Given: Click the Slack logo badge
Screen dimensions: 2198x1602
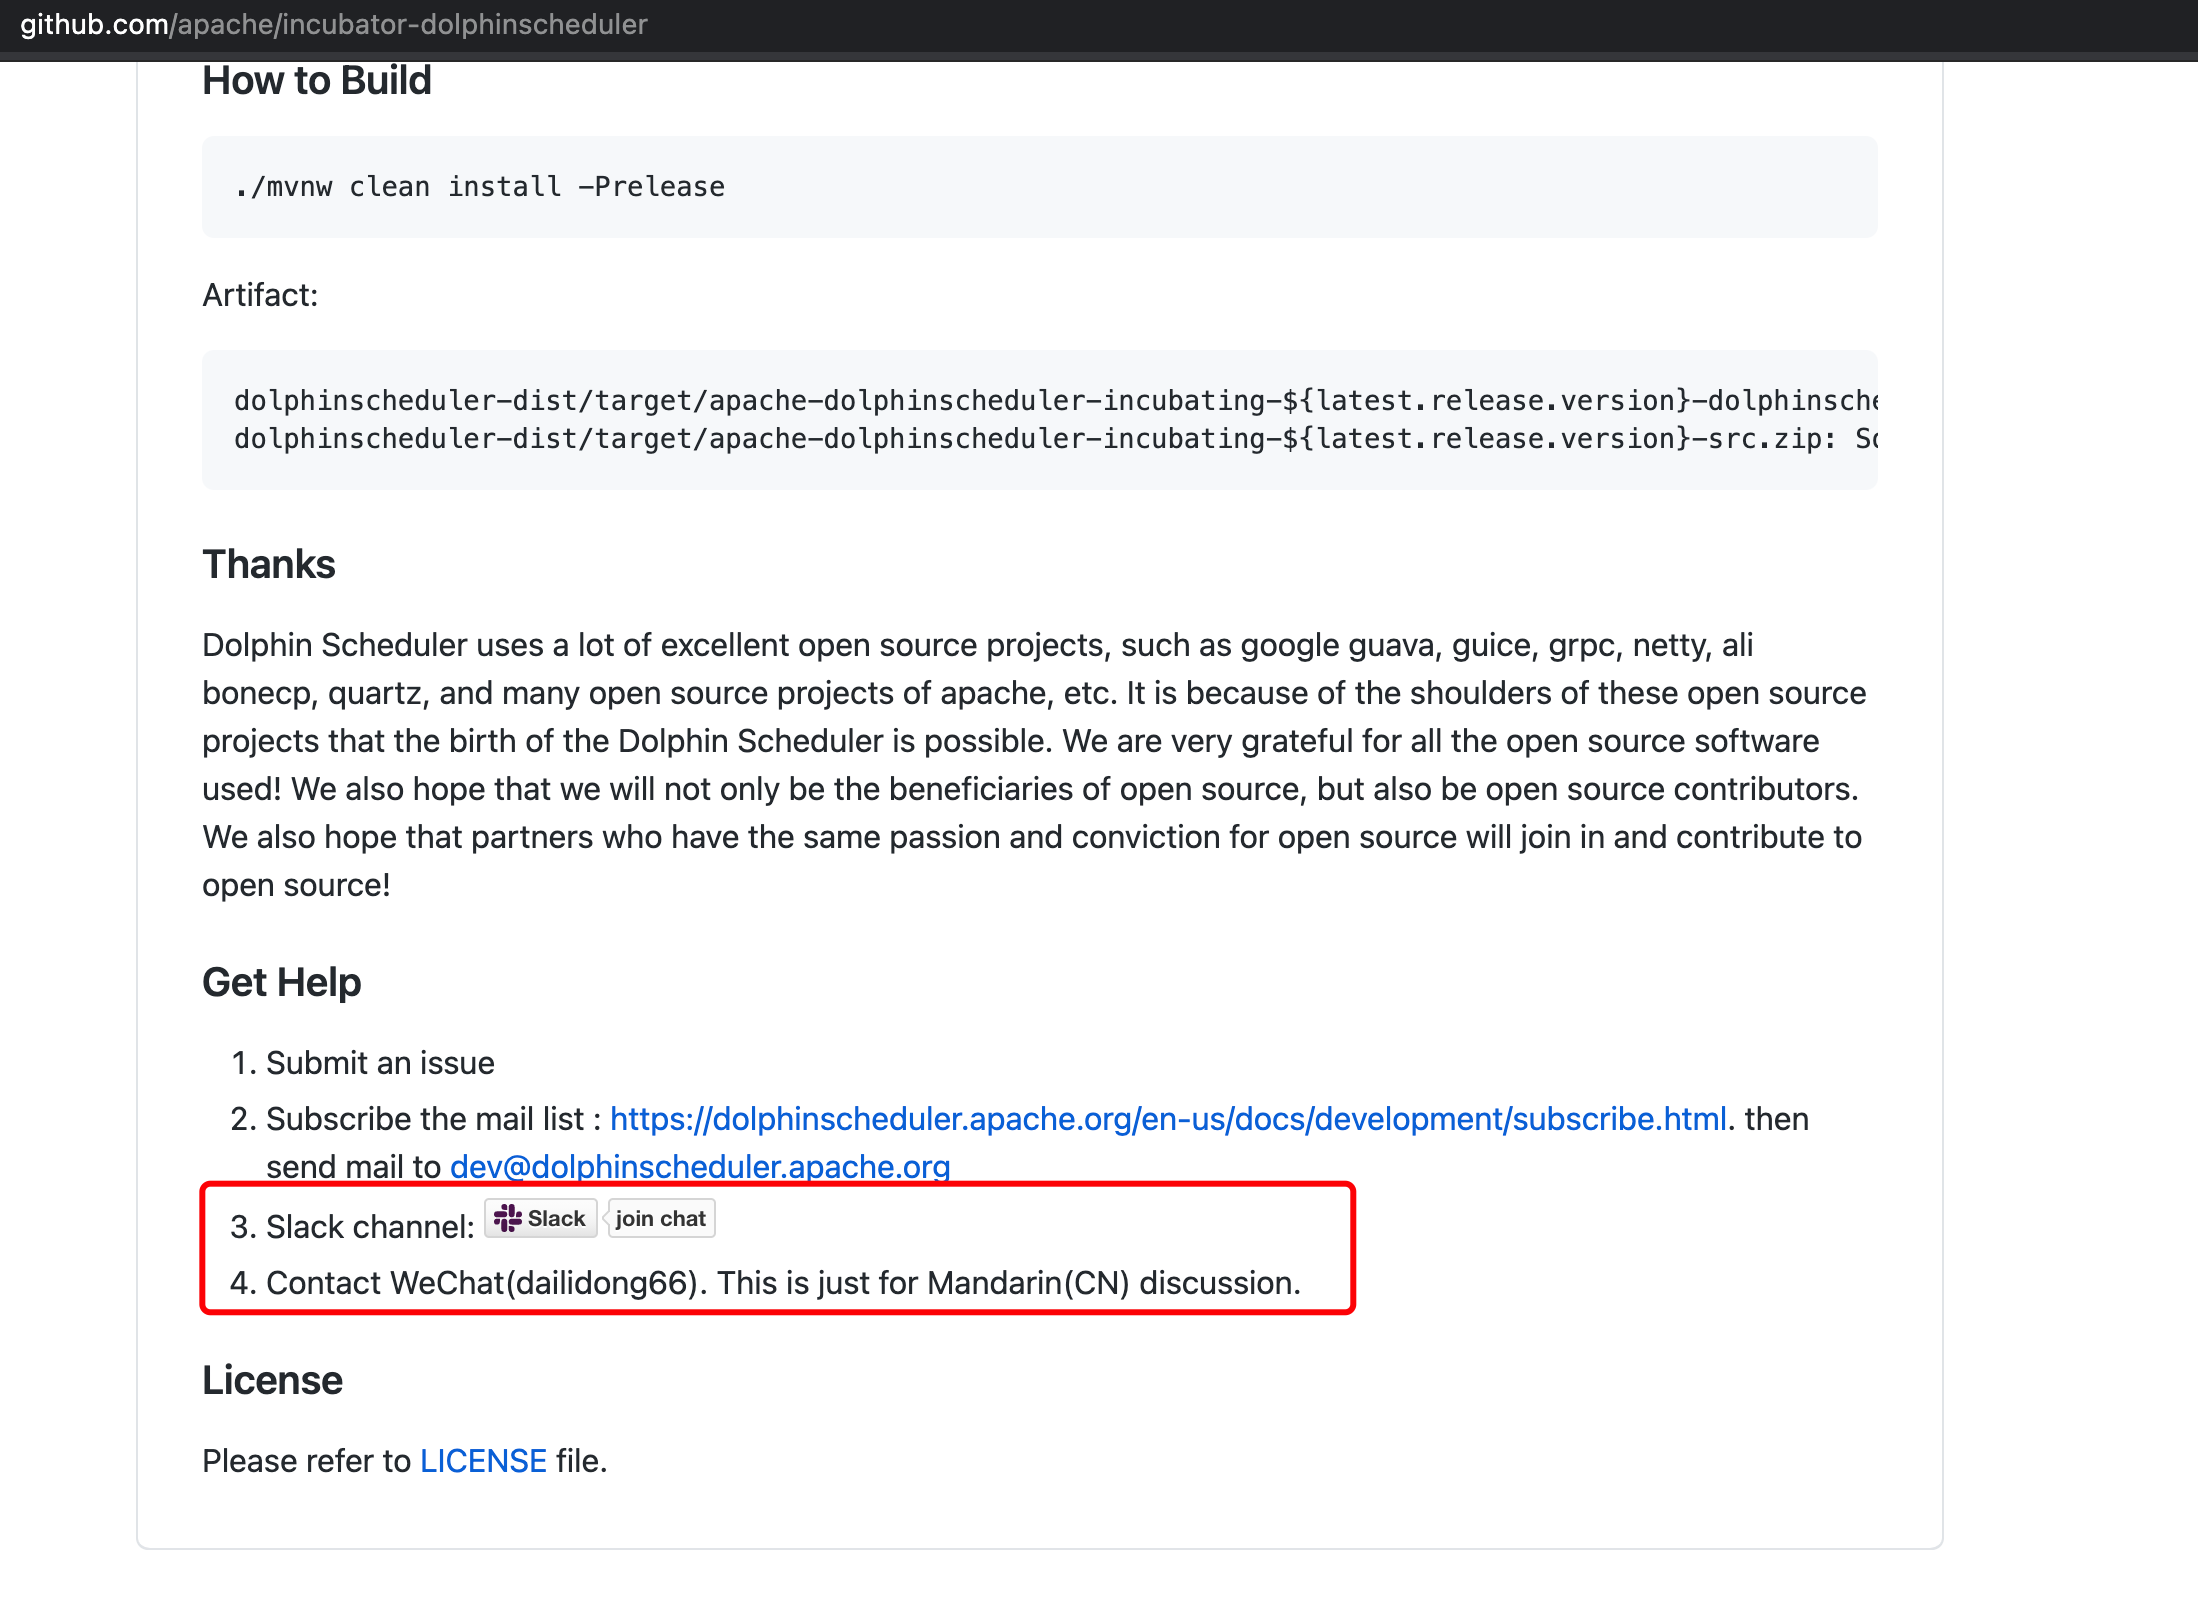Looking at the screenshot, I should point(541,1218).
